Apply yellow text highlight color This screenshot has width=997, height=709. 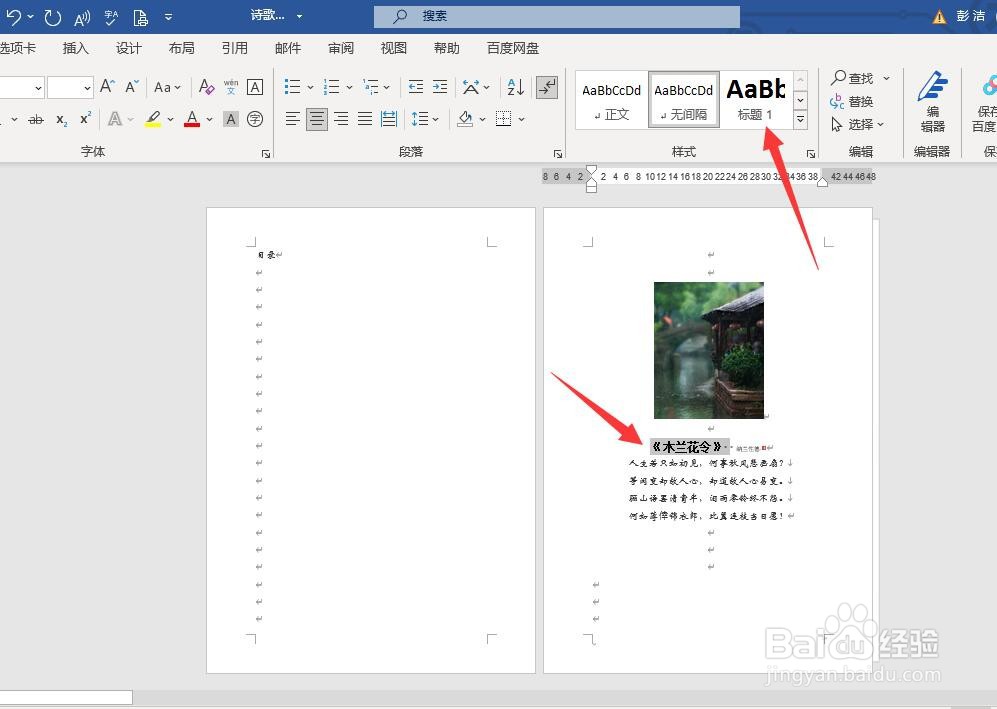tap(153, 119)
